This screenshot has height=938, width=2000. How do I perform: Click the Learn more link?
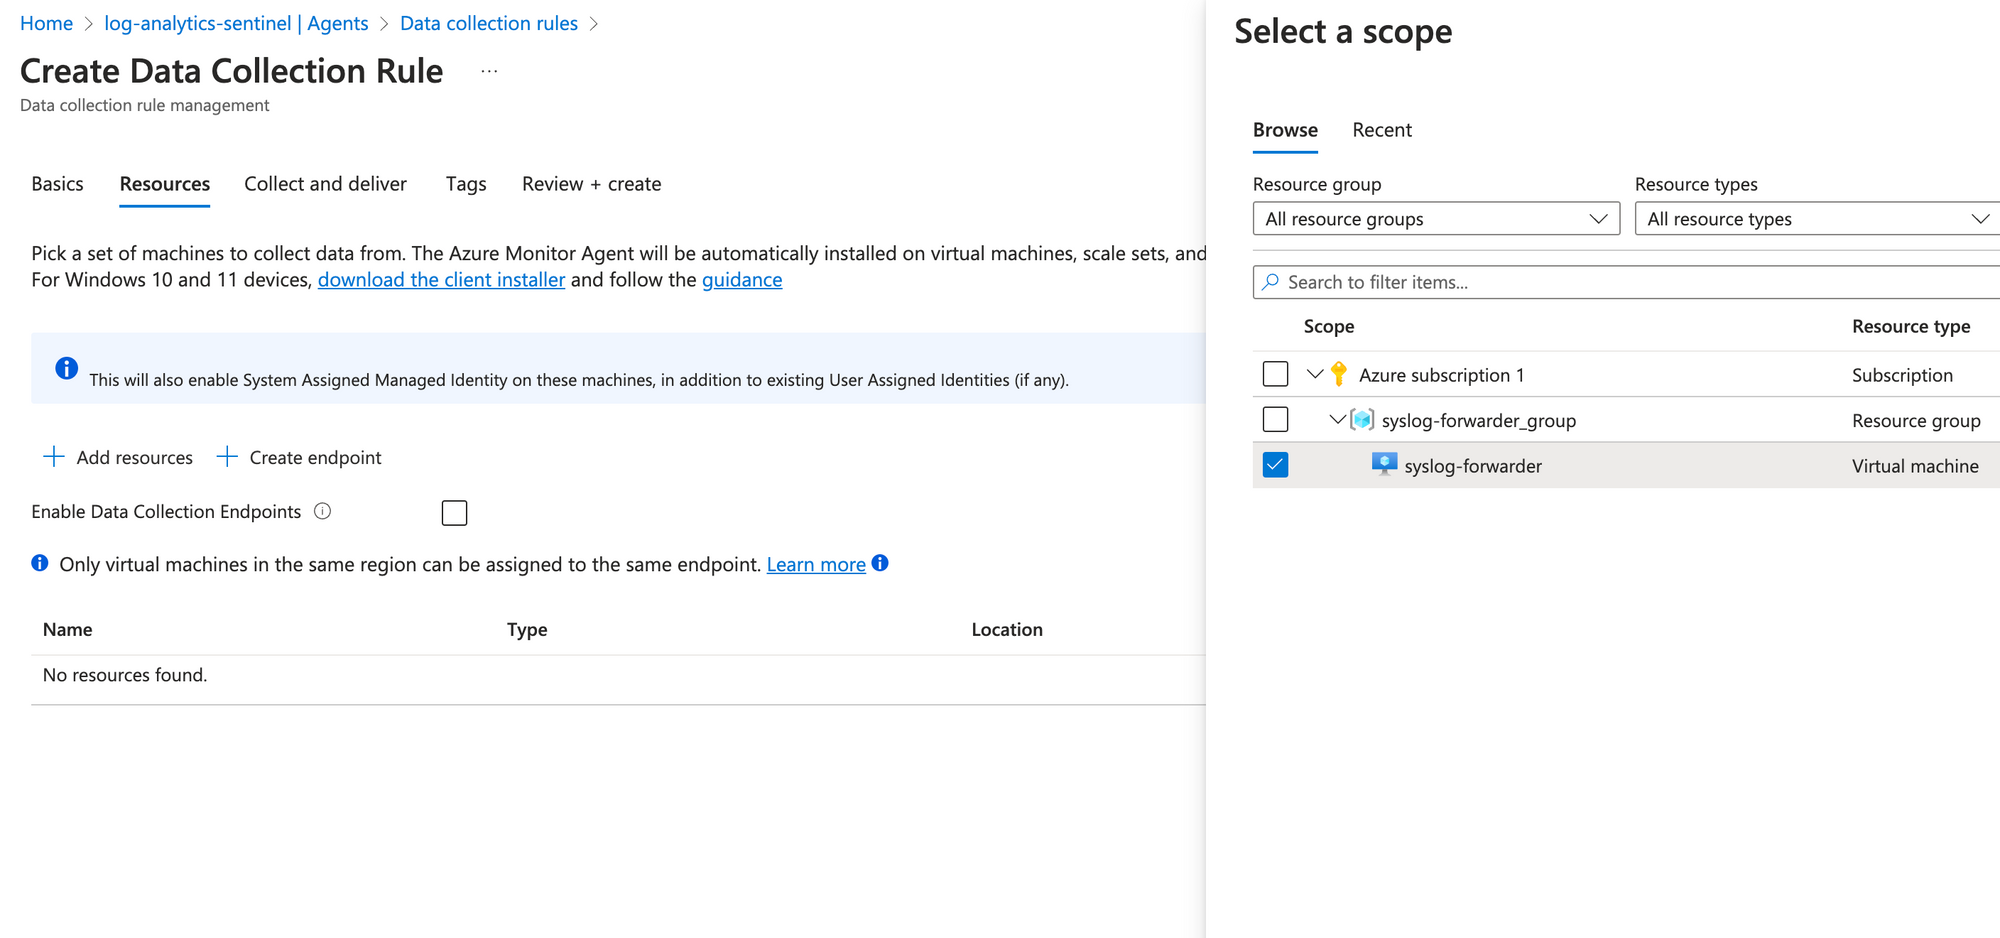pos(816,564)
